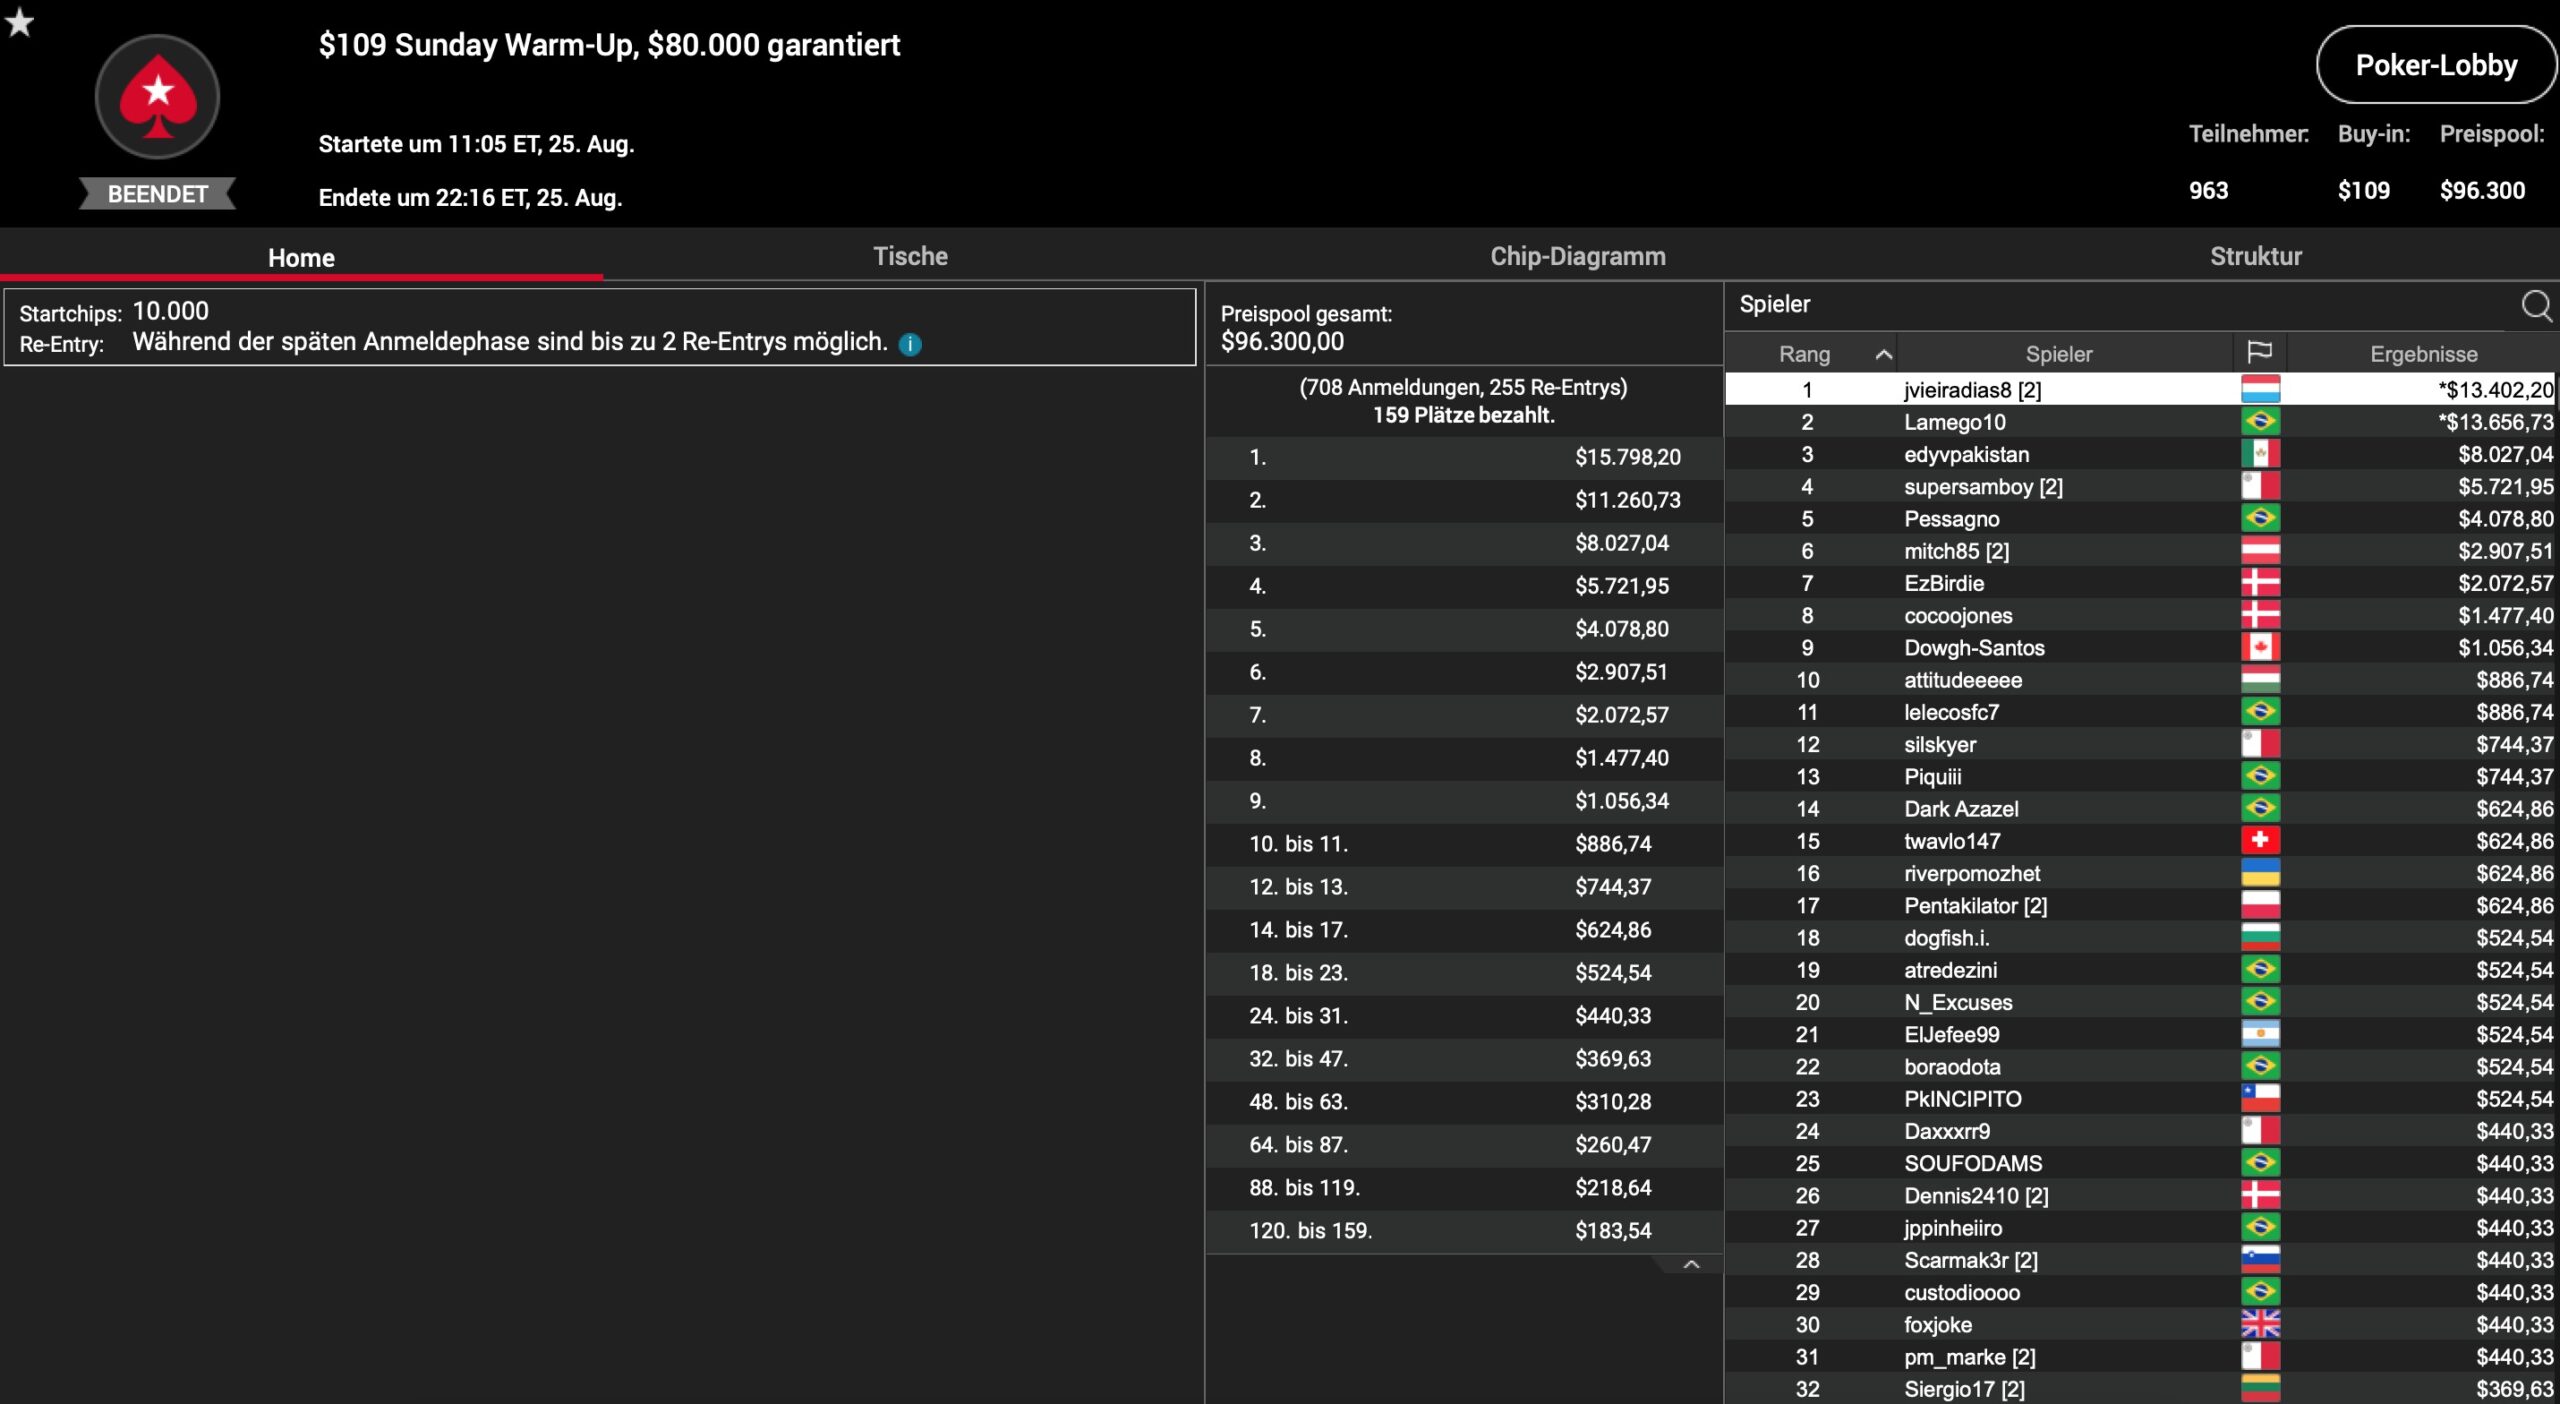The width and height of the screenshot is (2560, 1404).
Task: Click the favorite star icon
Action: 19,22
